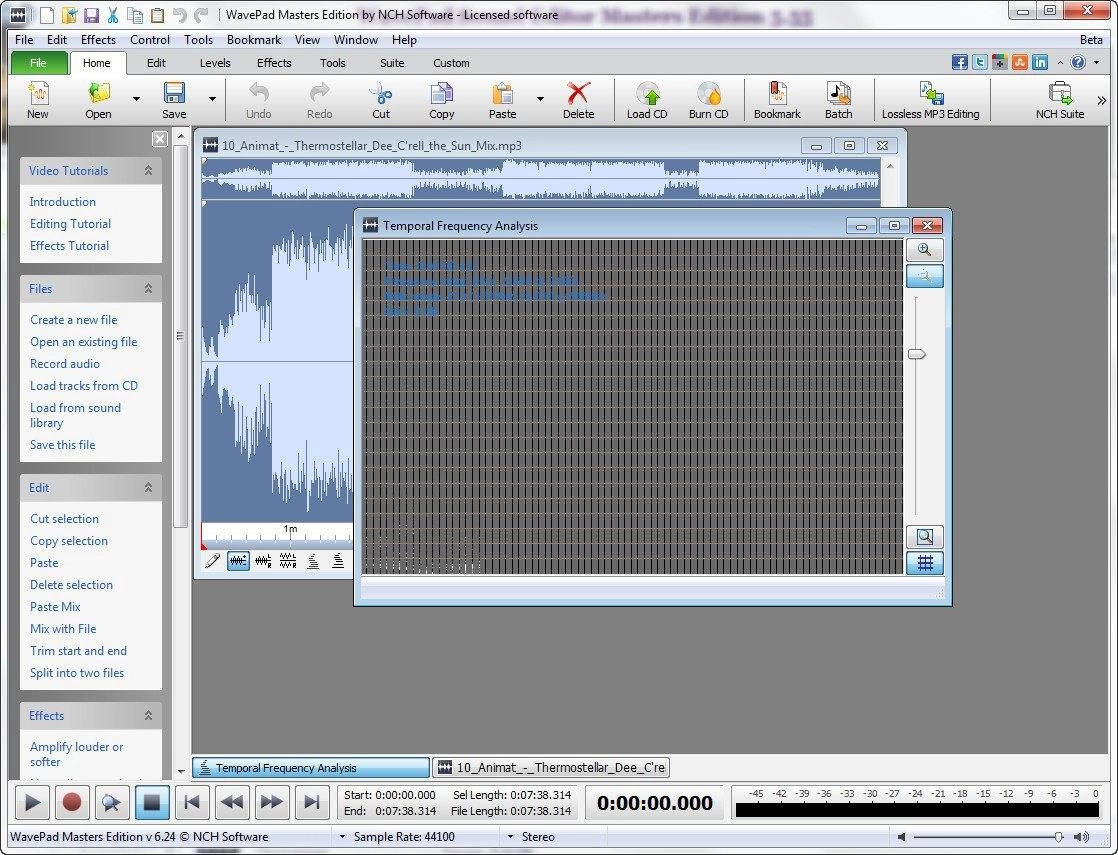Viewport: 1118px width, 855px height.
Task: Click the Open folder toolbar icon
Action: tap(98, 100)
